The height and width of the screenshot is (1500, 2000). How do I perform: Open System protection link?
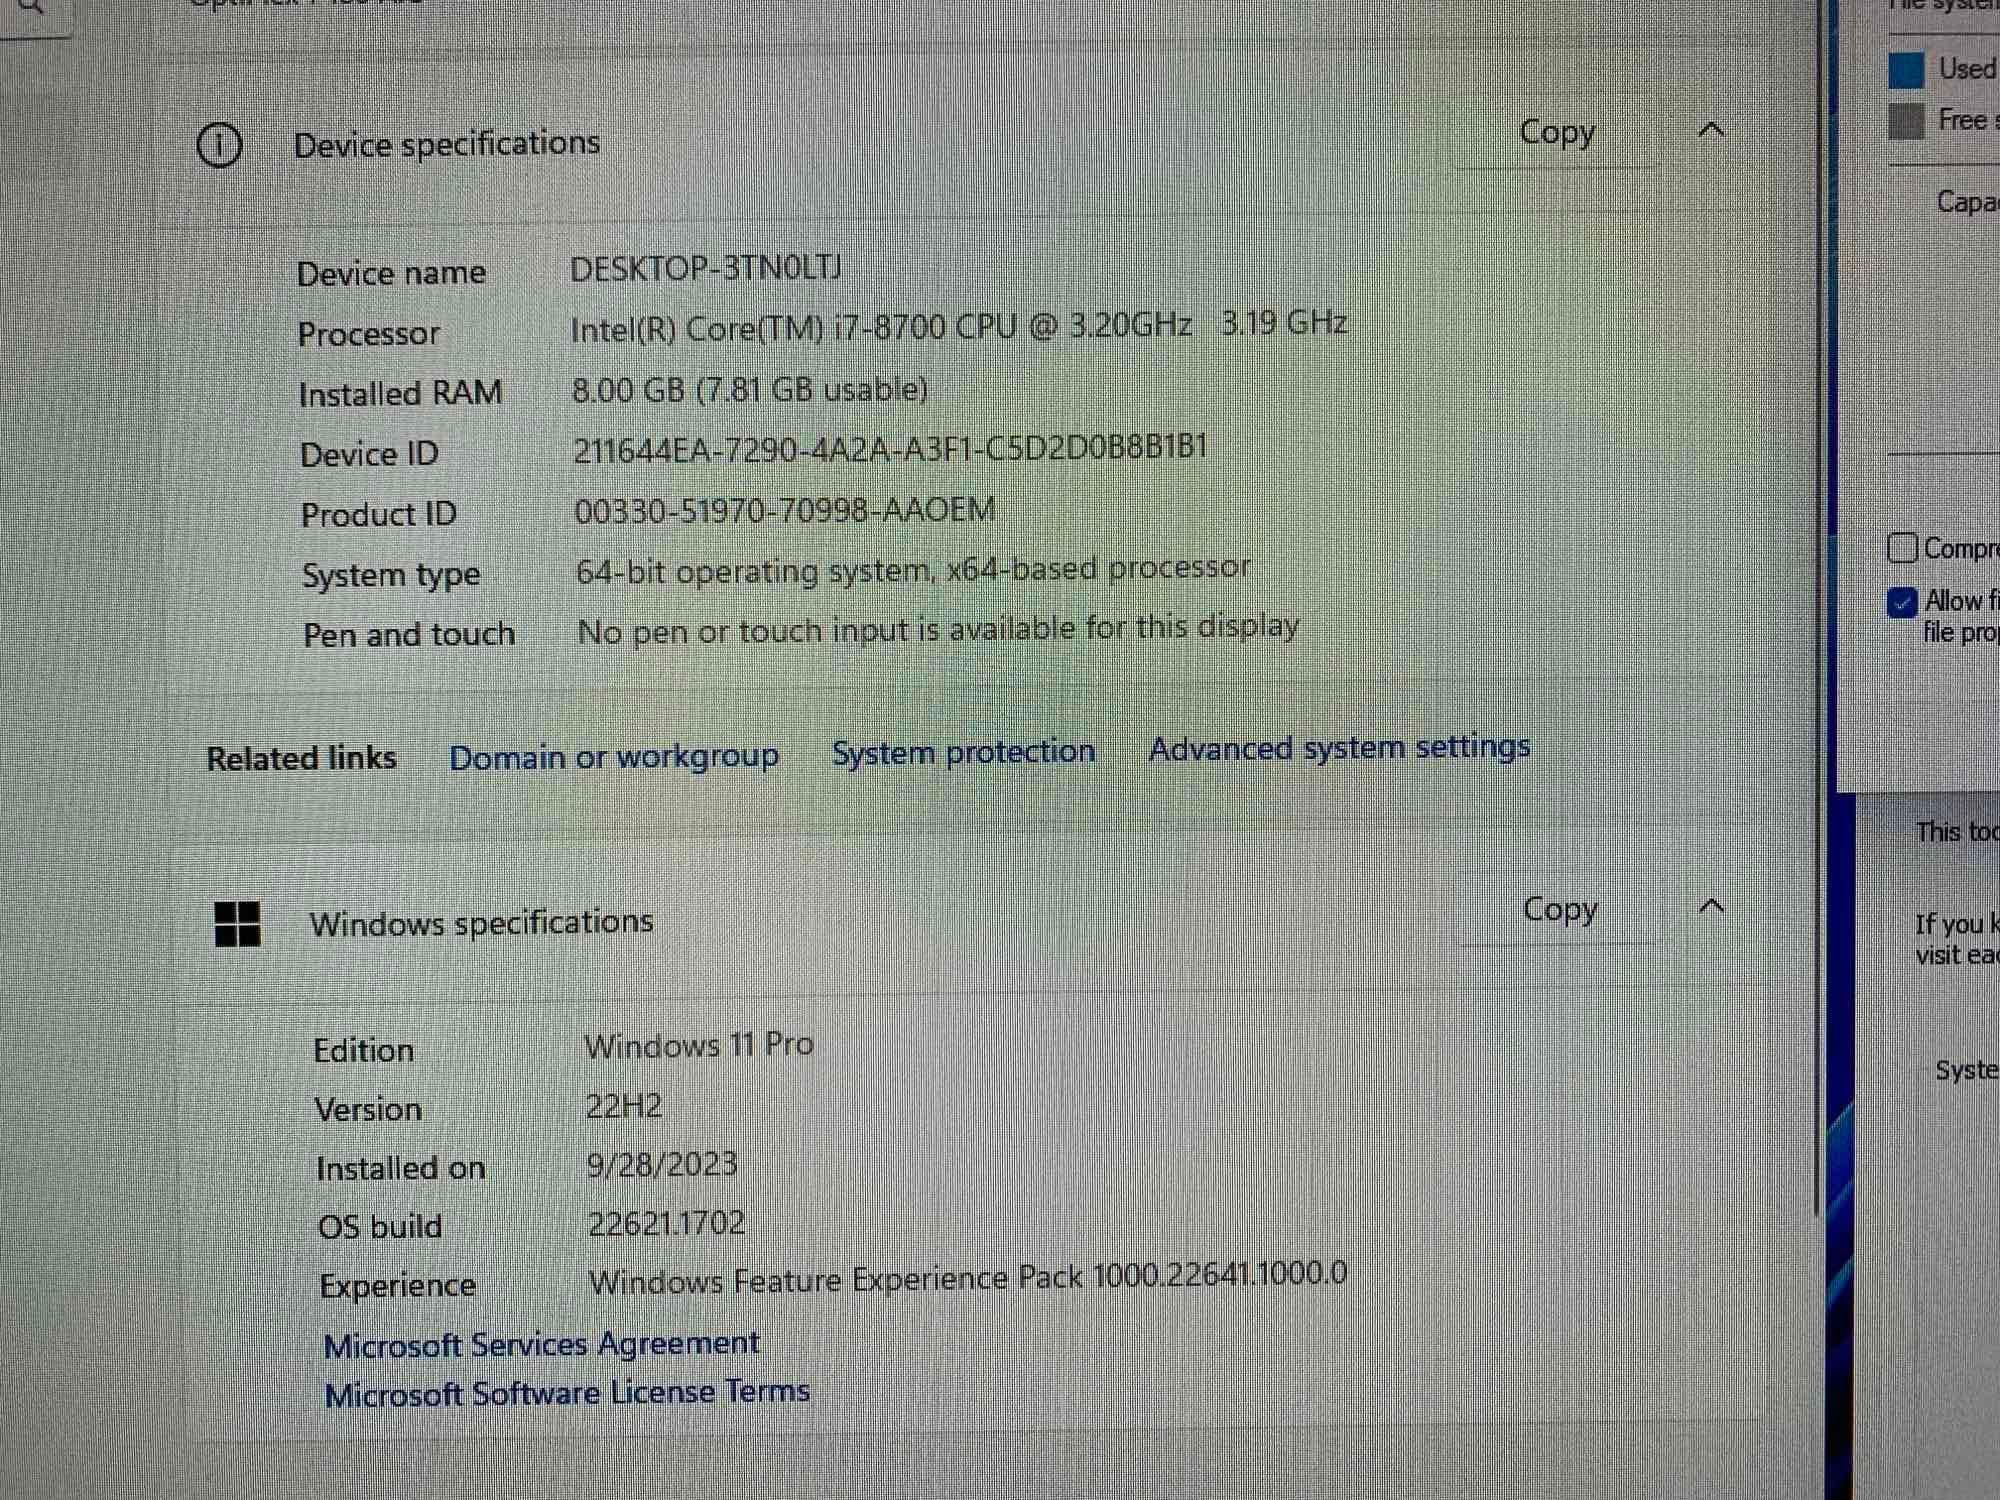(x=964, y=751)
